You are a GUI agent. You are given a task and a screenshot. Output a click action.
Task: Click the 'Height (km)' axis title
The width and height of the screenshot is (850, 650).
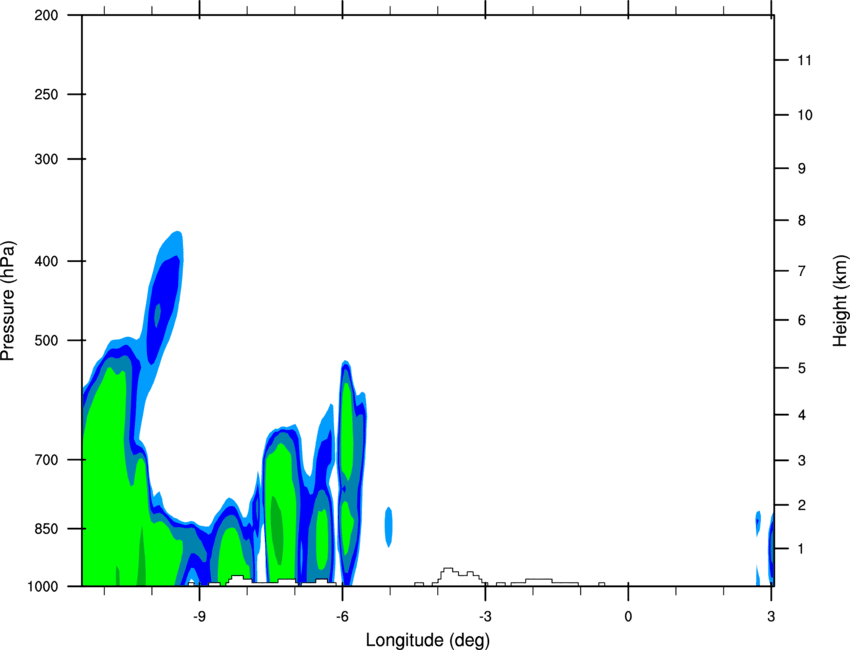[x=840, y=301]
